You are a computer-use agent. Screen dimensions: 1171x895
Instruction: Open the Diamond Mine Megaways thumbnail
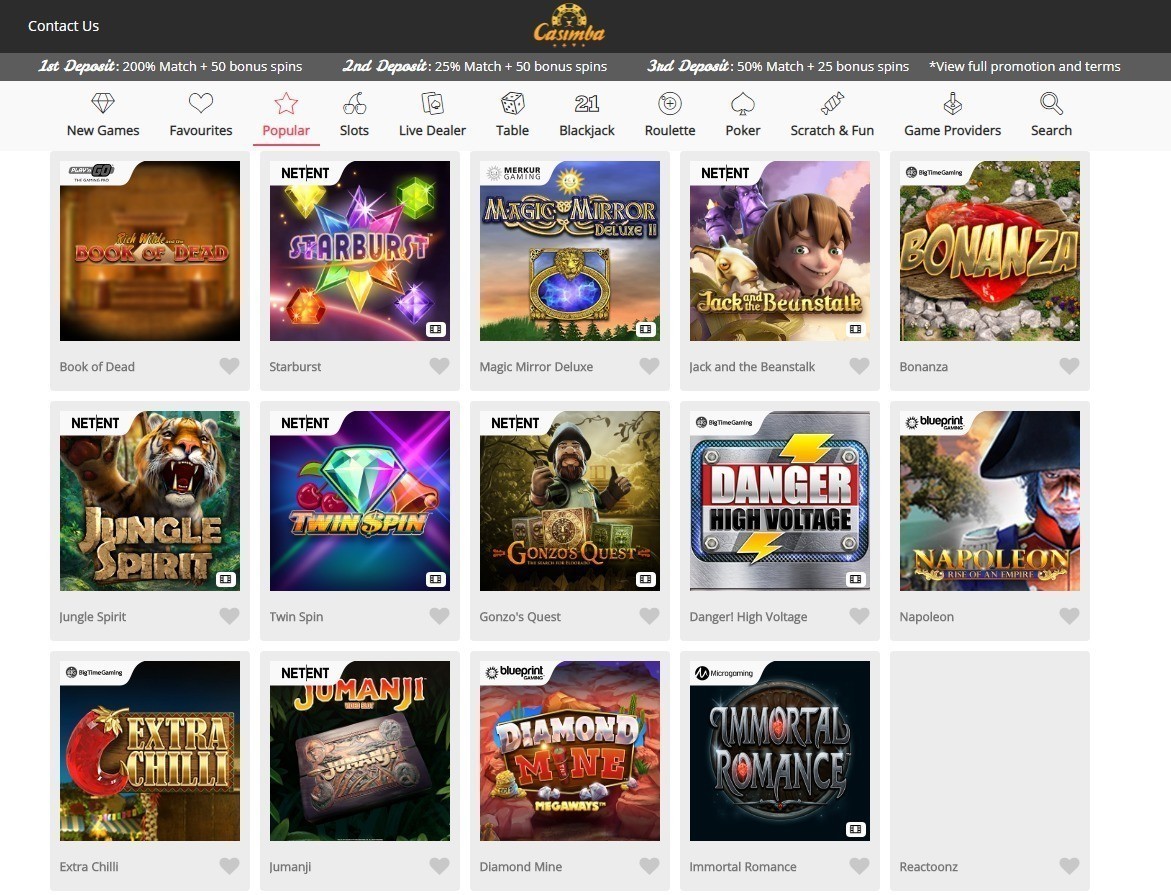[570, 751]
